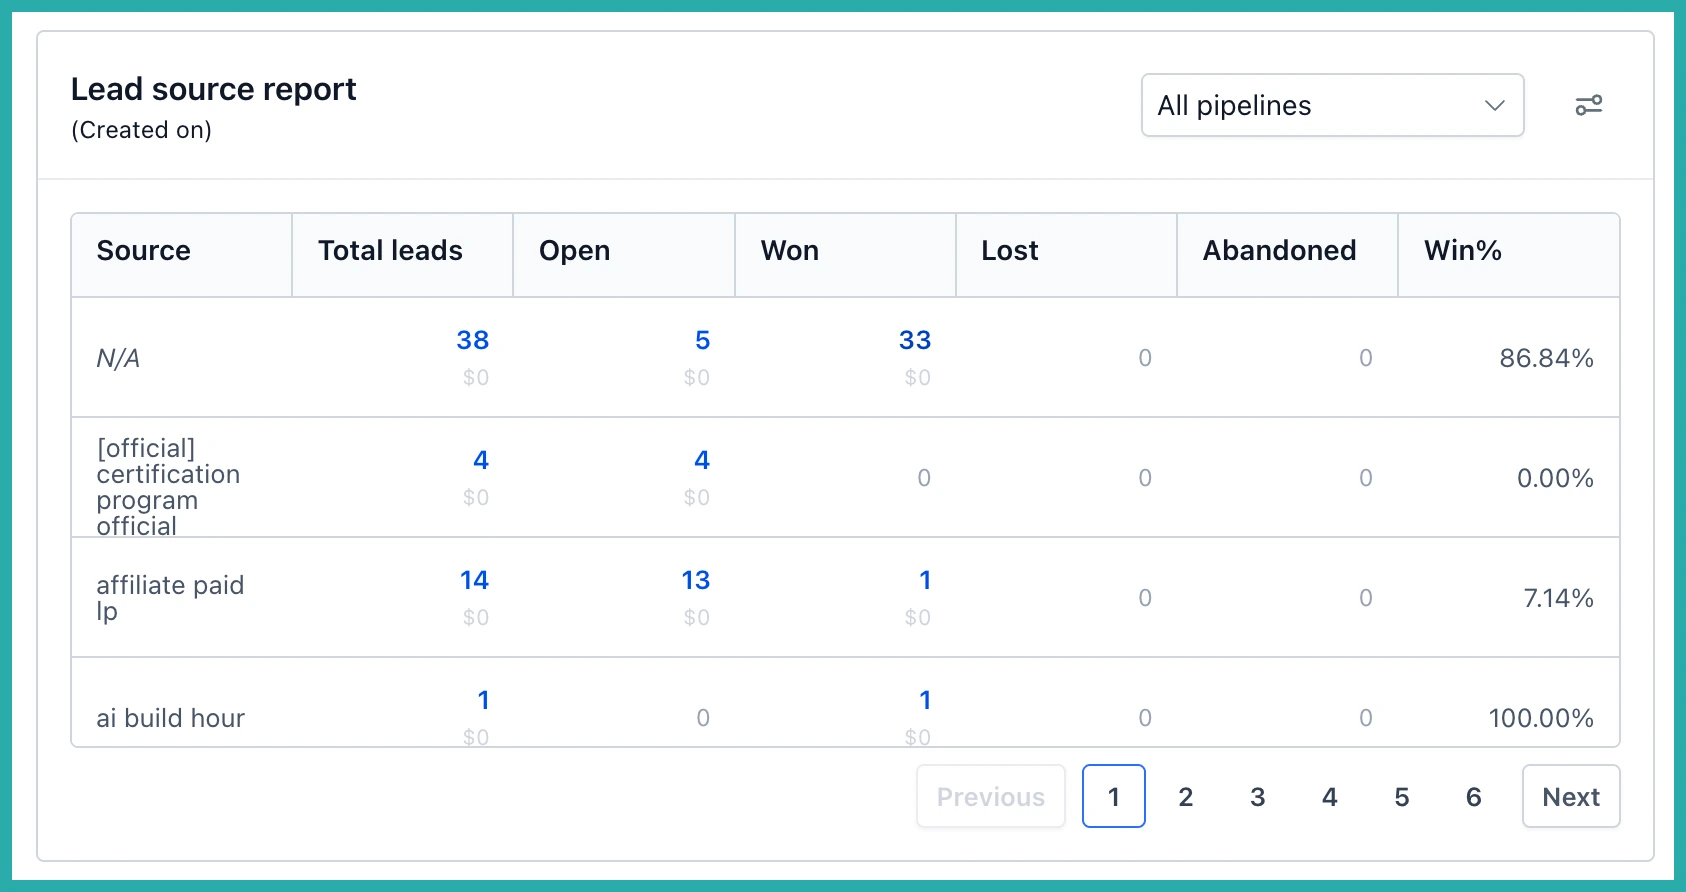Click the Abandoned column header
This screenshot has width=1686, height=892.
(1287, 255)
